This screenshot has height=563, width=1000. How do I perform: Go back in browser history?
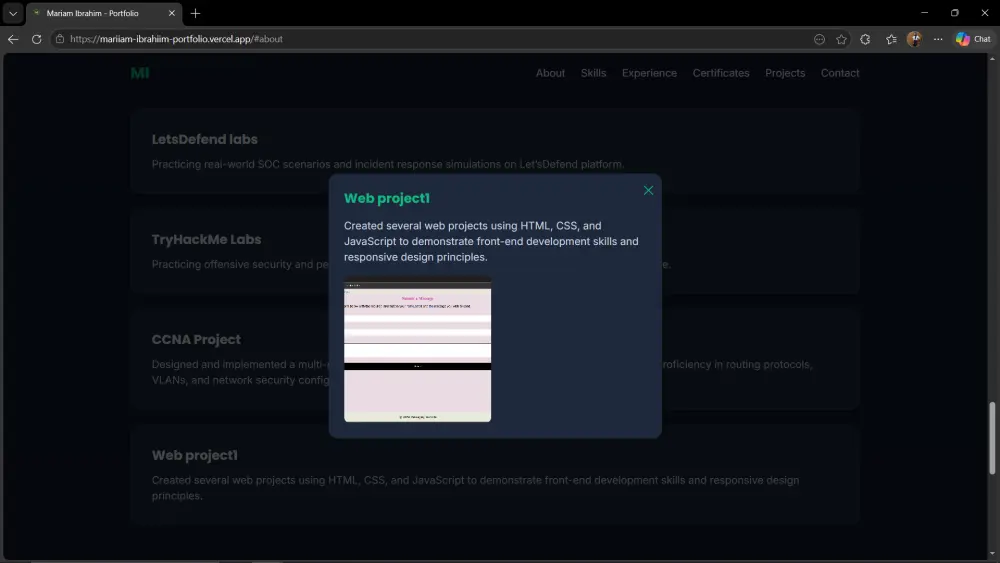tap(13, 39)
